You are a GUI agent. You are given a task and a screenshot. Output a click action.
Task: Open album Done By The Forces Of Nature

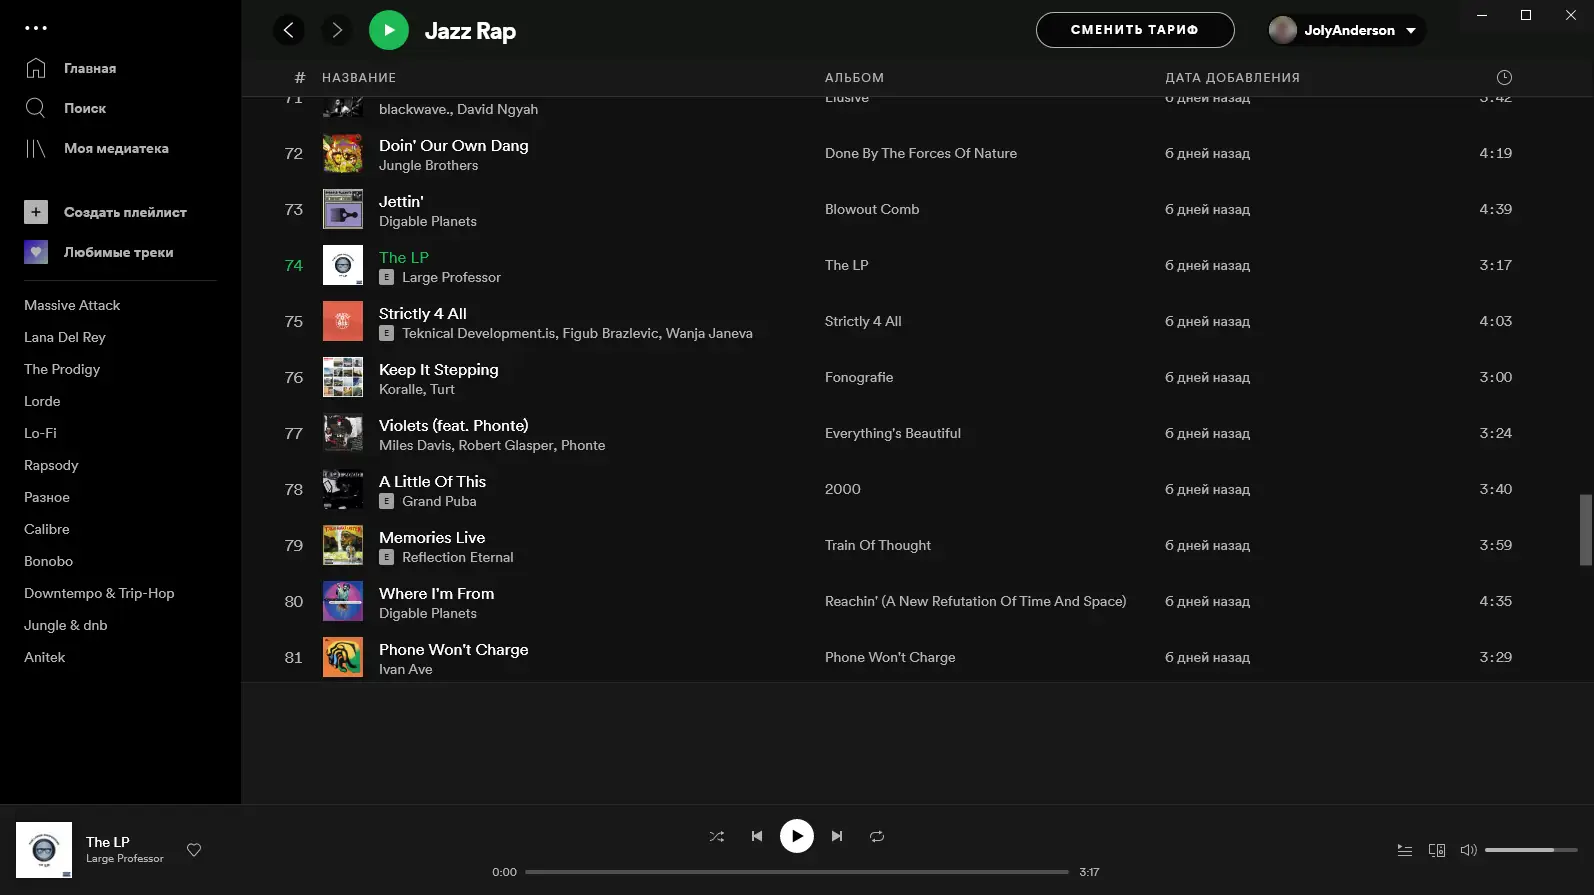[x=921, y=153]
